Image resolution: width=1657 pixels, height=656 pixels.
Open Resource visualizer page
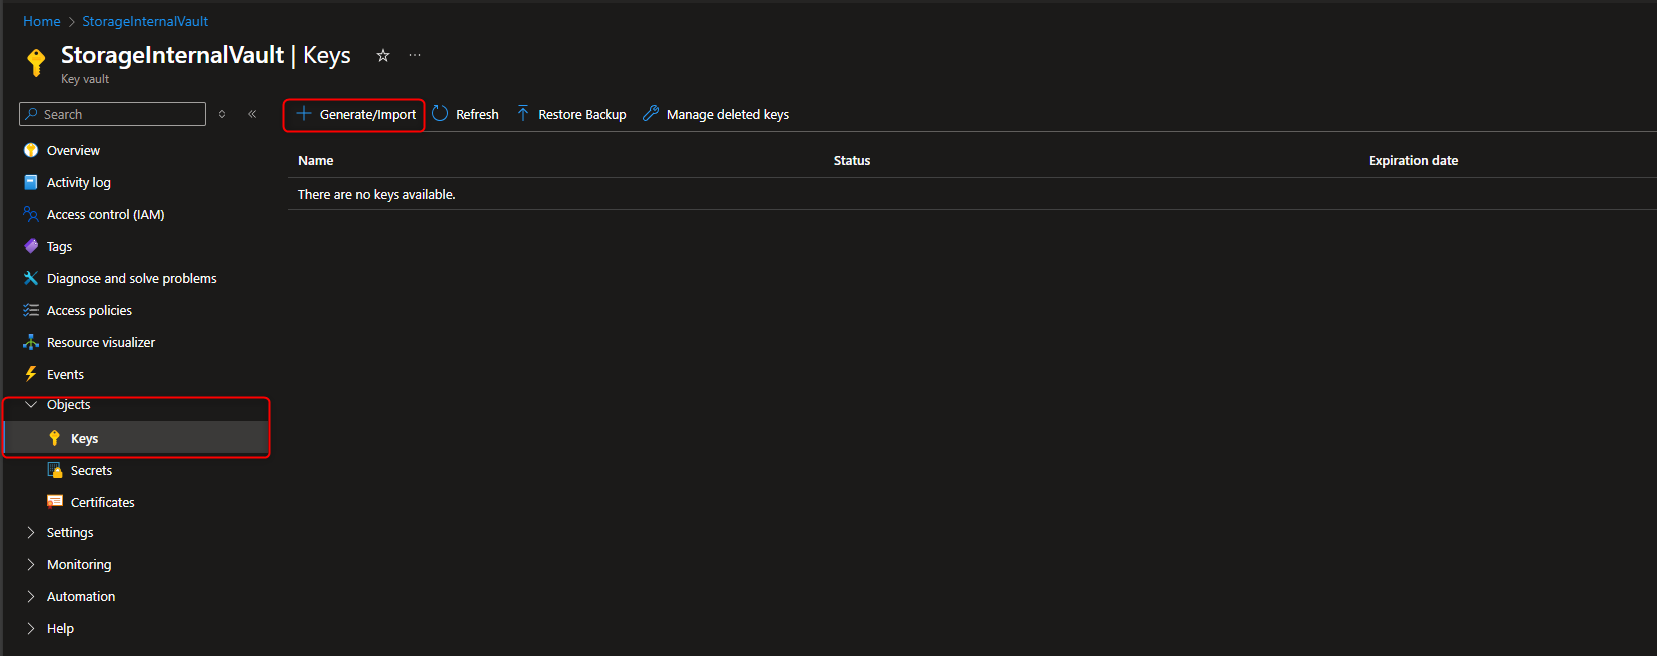tap(101, 342)
